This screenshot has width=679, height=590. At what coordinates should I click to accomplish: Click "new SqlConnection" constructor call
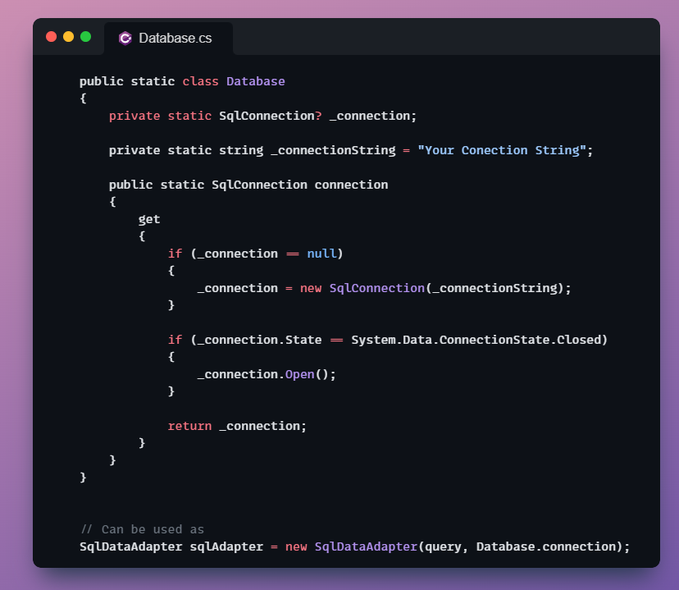coord(362,288)
